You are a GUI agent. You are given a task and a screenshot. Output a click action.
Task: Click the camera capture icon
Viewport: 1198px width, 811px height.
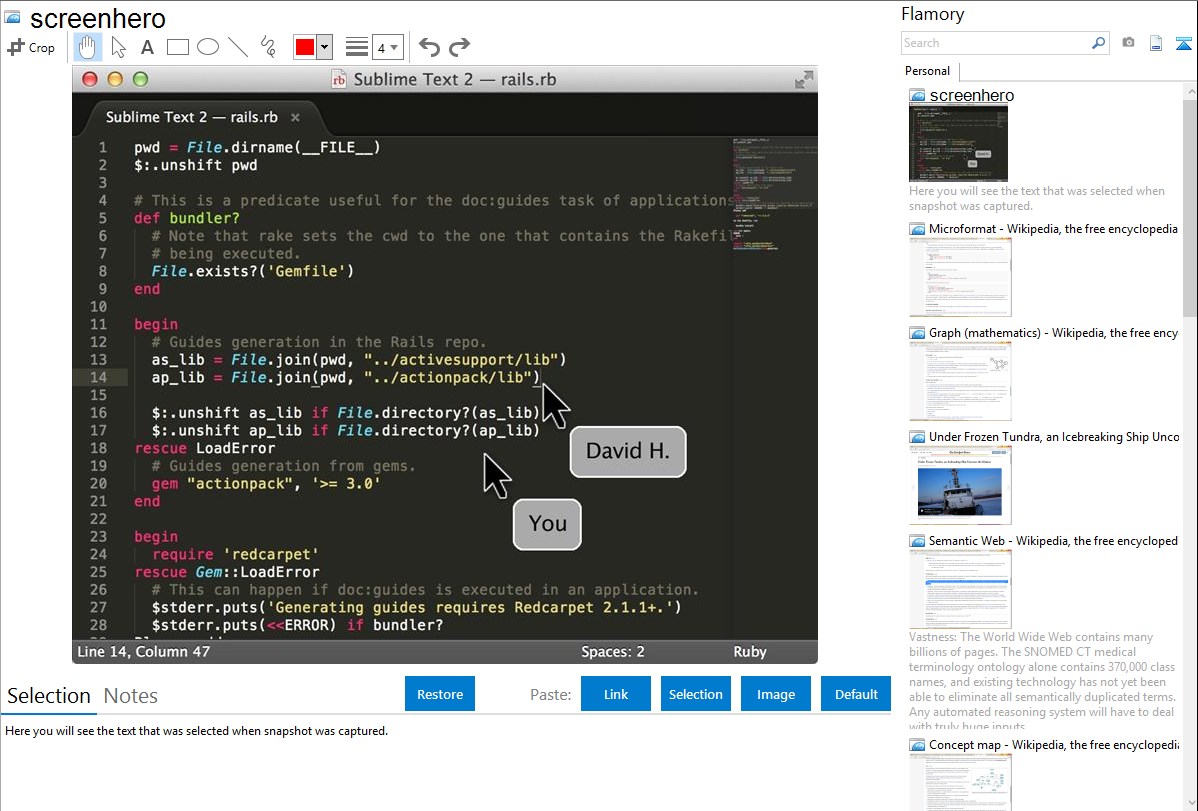tap(1128, 43)
